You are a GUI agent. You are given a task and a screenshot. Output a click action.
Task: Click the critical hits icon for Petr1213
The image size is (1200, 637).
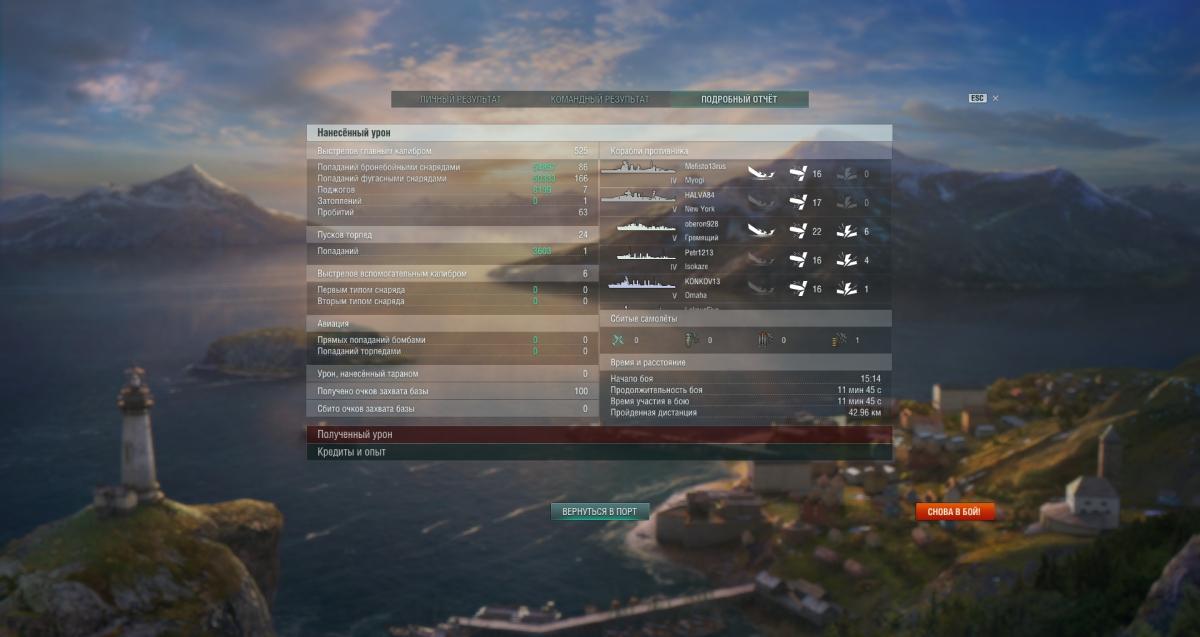point(846,260)
